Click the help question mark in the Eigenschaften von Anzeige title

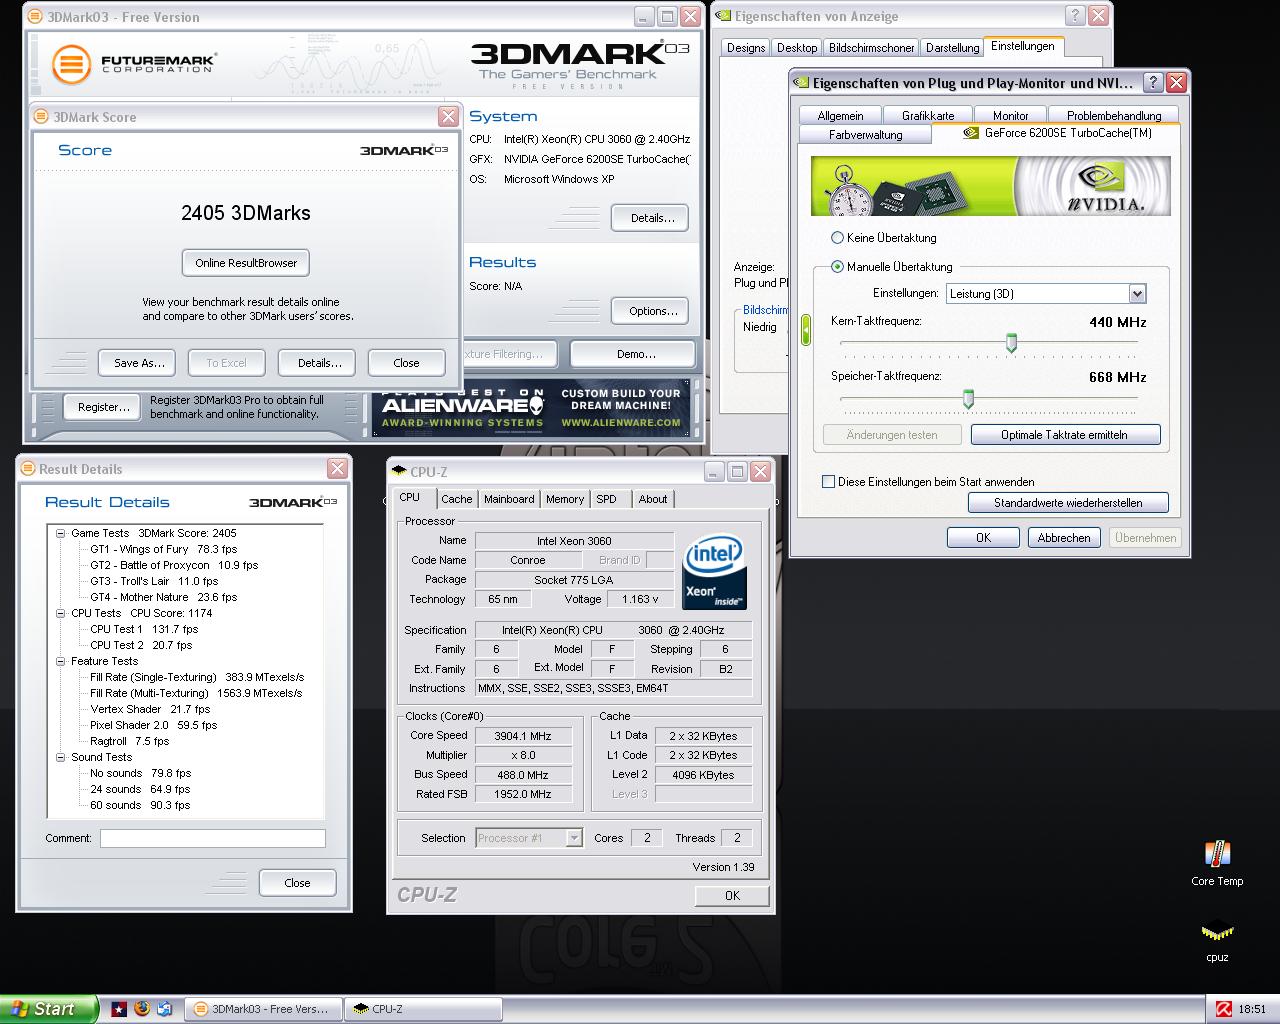click(x=1075, y=16)
